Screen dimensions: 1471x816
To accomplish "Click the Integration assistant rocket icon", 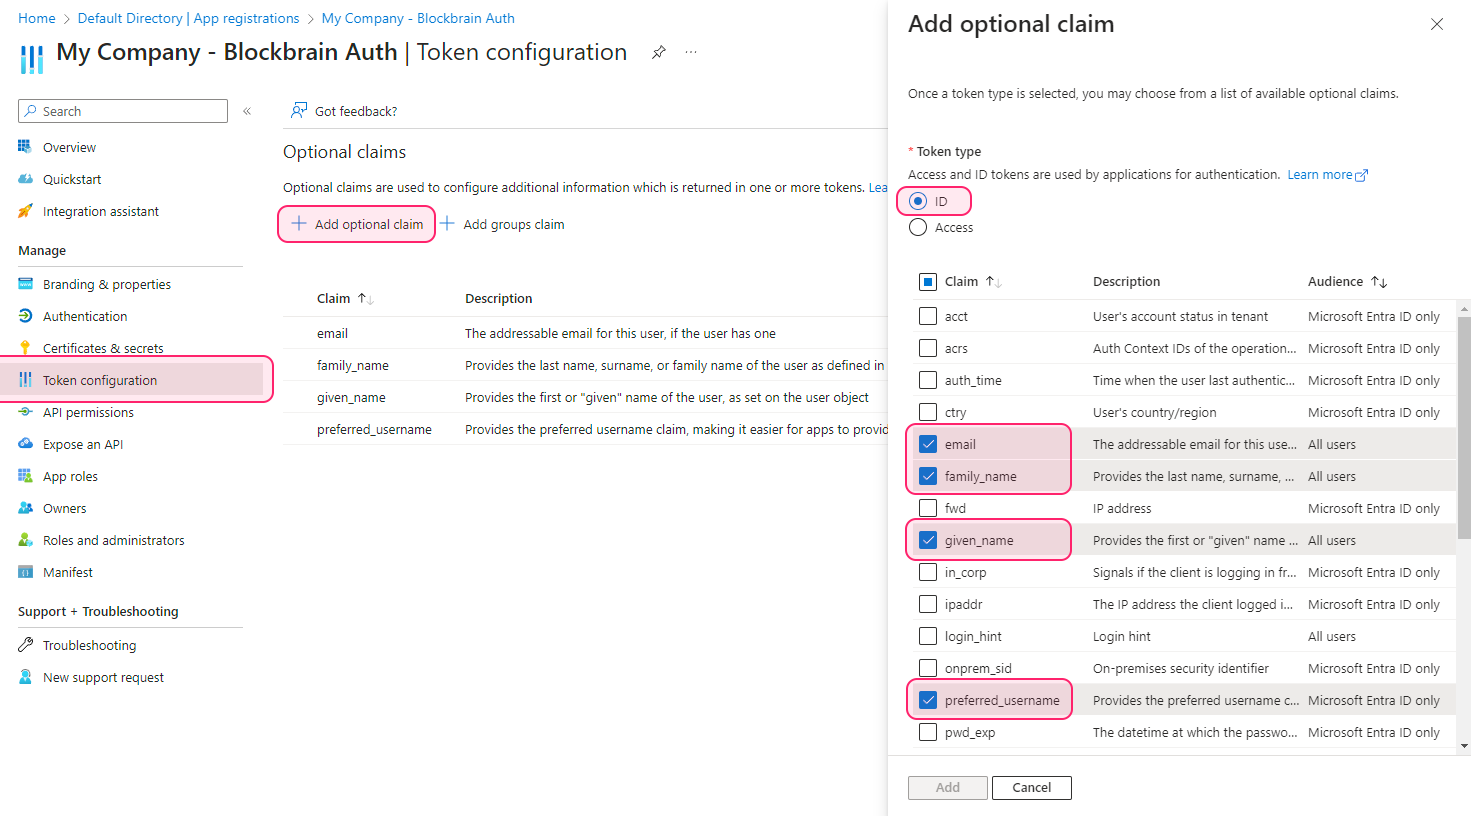I will (25, 211).
